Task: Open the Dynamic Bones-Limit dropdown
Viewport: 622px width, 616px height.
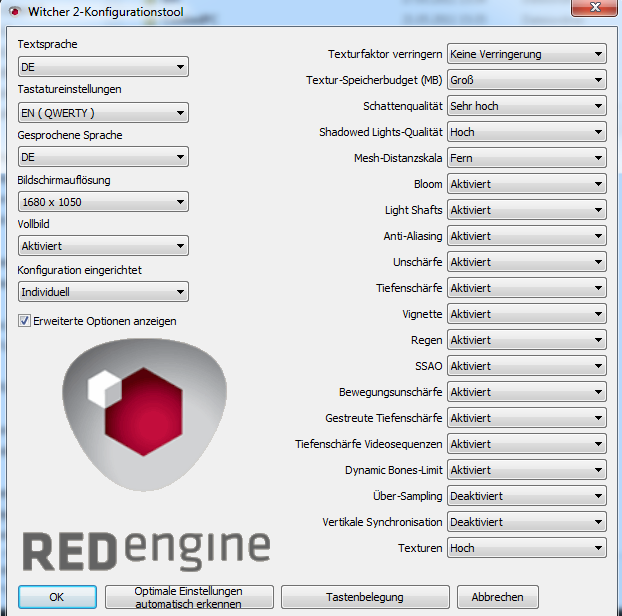Action: pyautogui.click(x=527, y=470)
